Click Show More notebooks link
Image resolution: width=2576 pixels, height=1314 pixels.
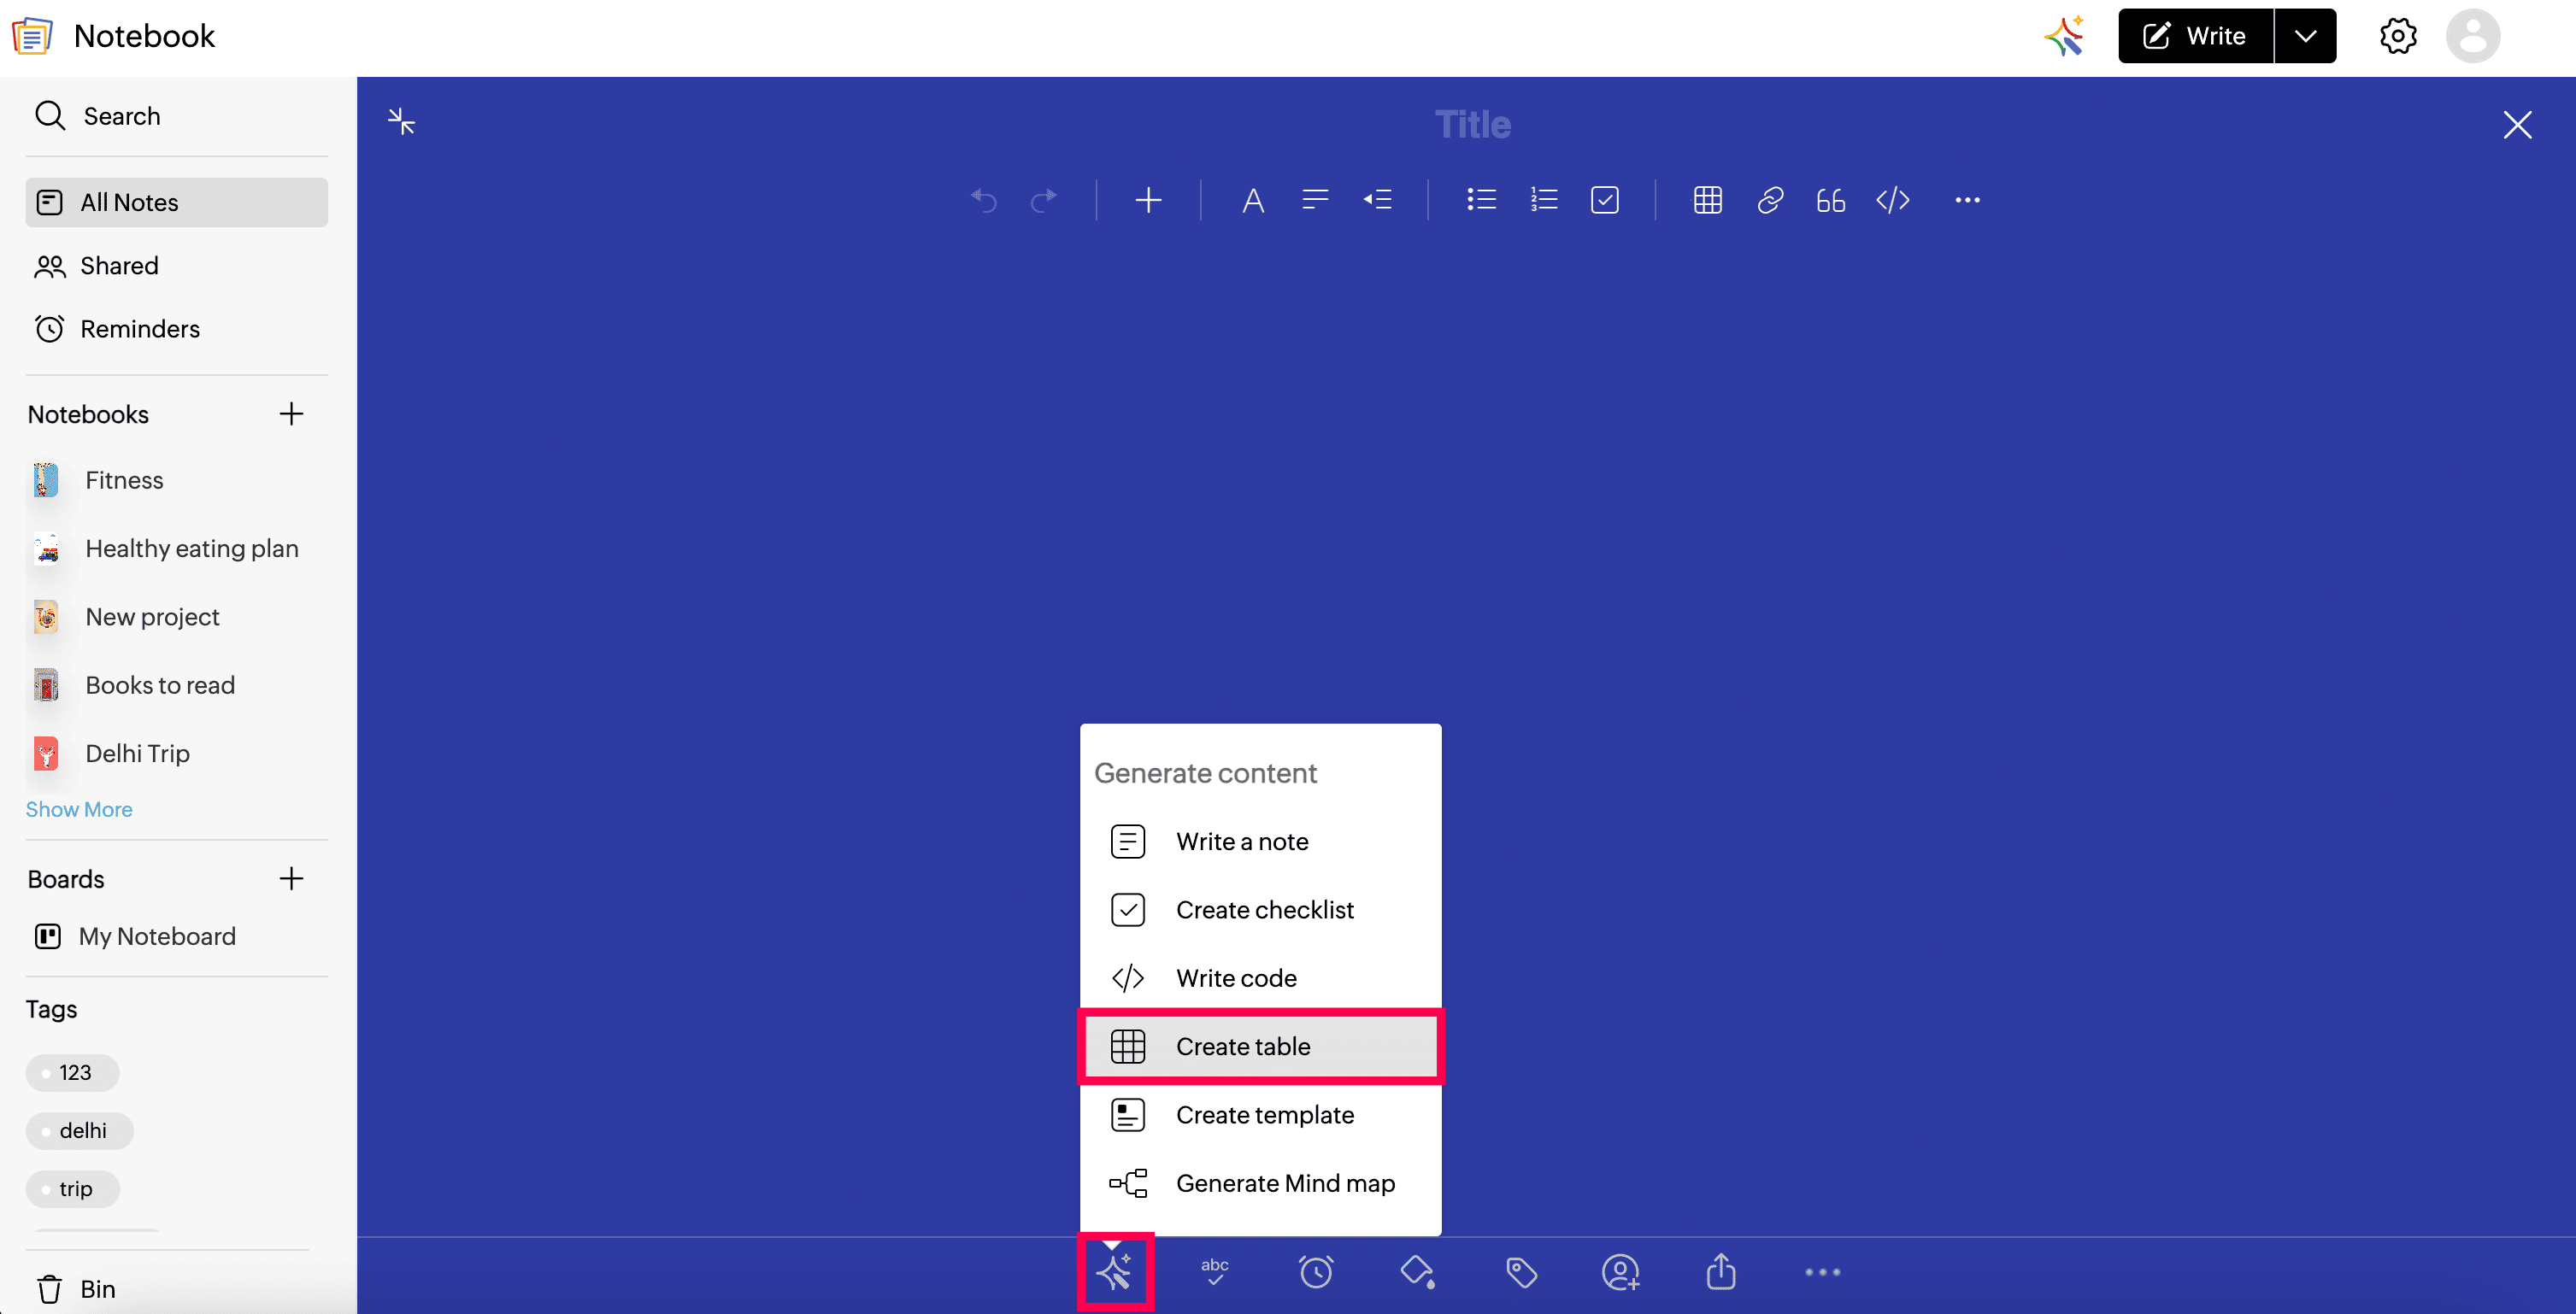[x=79, y=808]
